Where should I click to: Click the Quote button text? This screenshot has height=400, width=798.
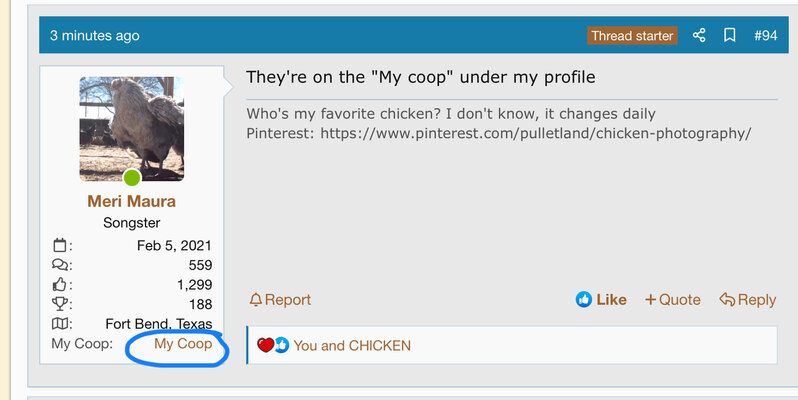[679, 300]
